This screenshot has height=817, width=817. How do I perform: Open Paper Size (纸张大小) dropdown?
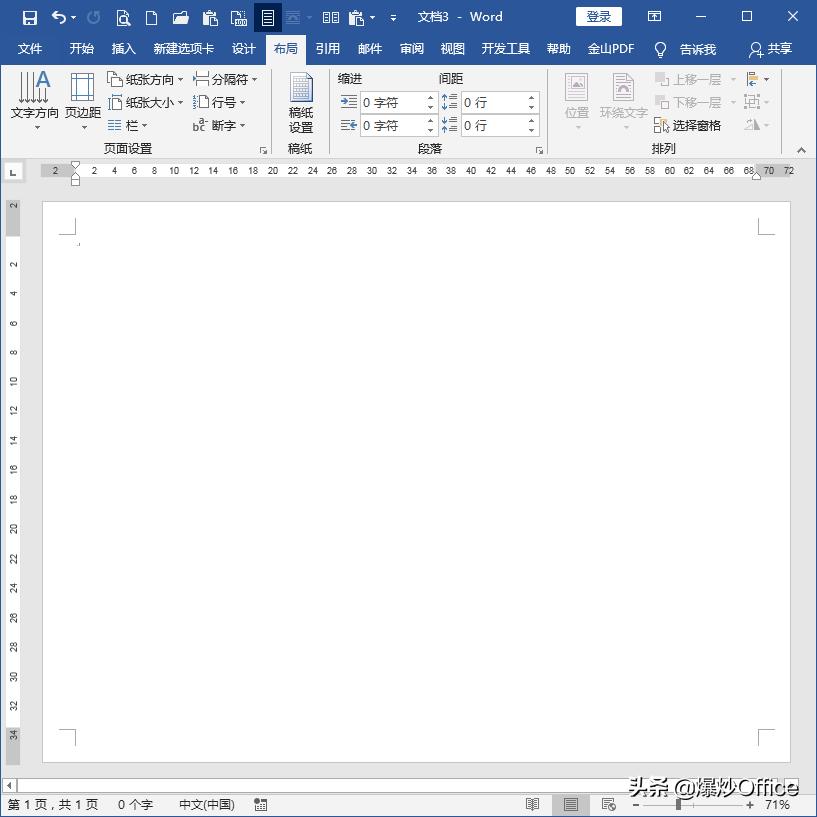coord(145,102)
